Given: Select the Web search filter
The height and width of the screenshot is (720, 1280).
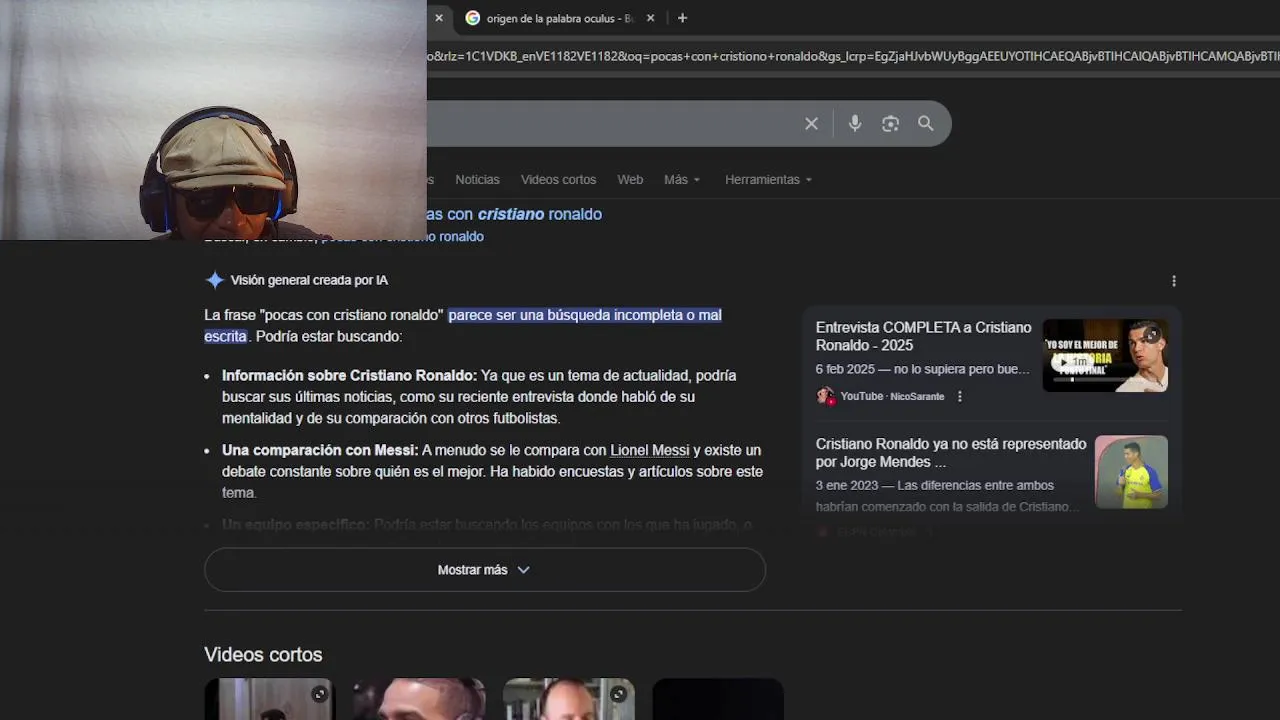Looking at the screenshot, I should [x=630, y=180].
